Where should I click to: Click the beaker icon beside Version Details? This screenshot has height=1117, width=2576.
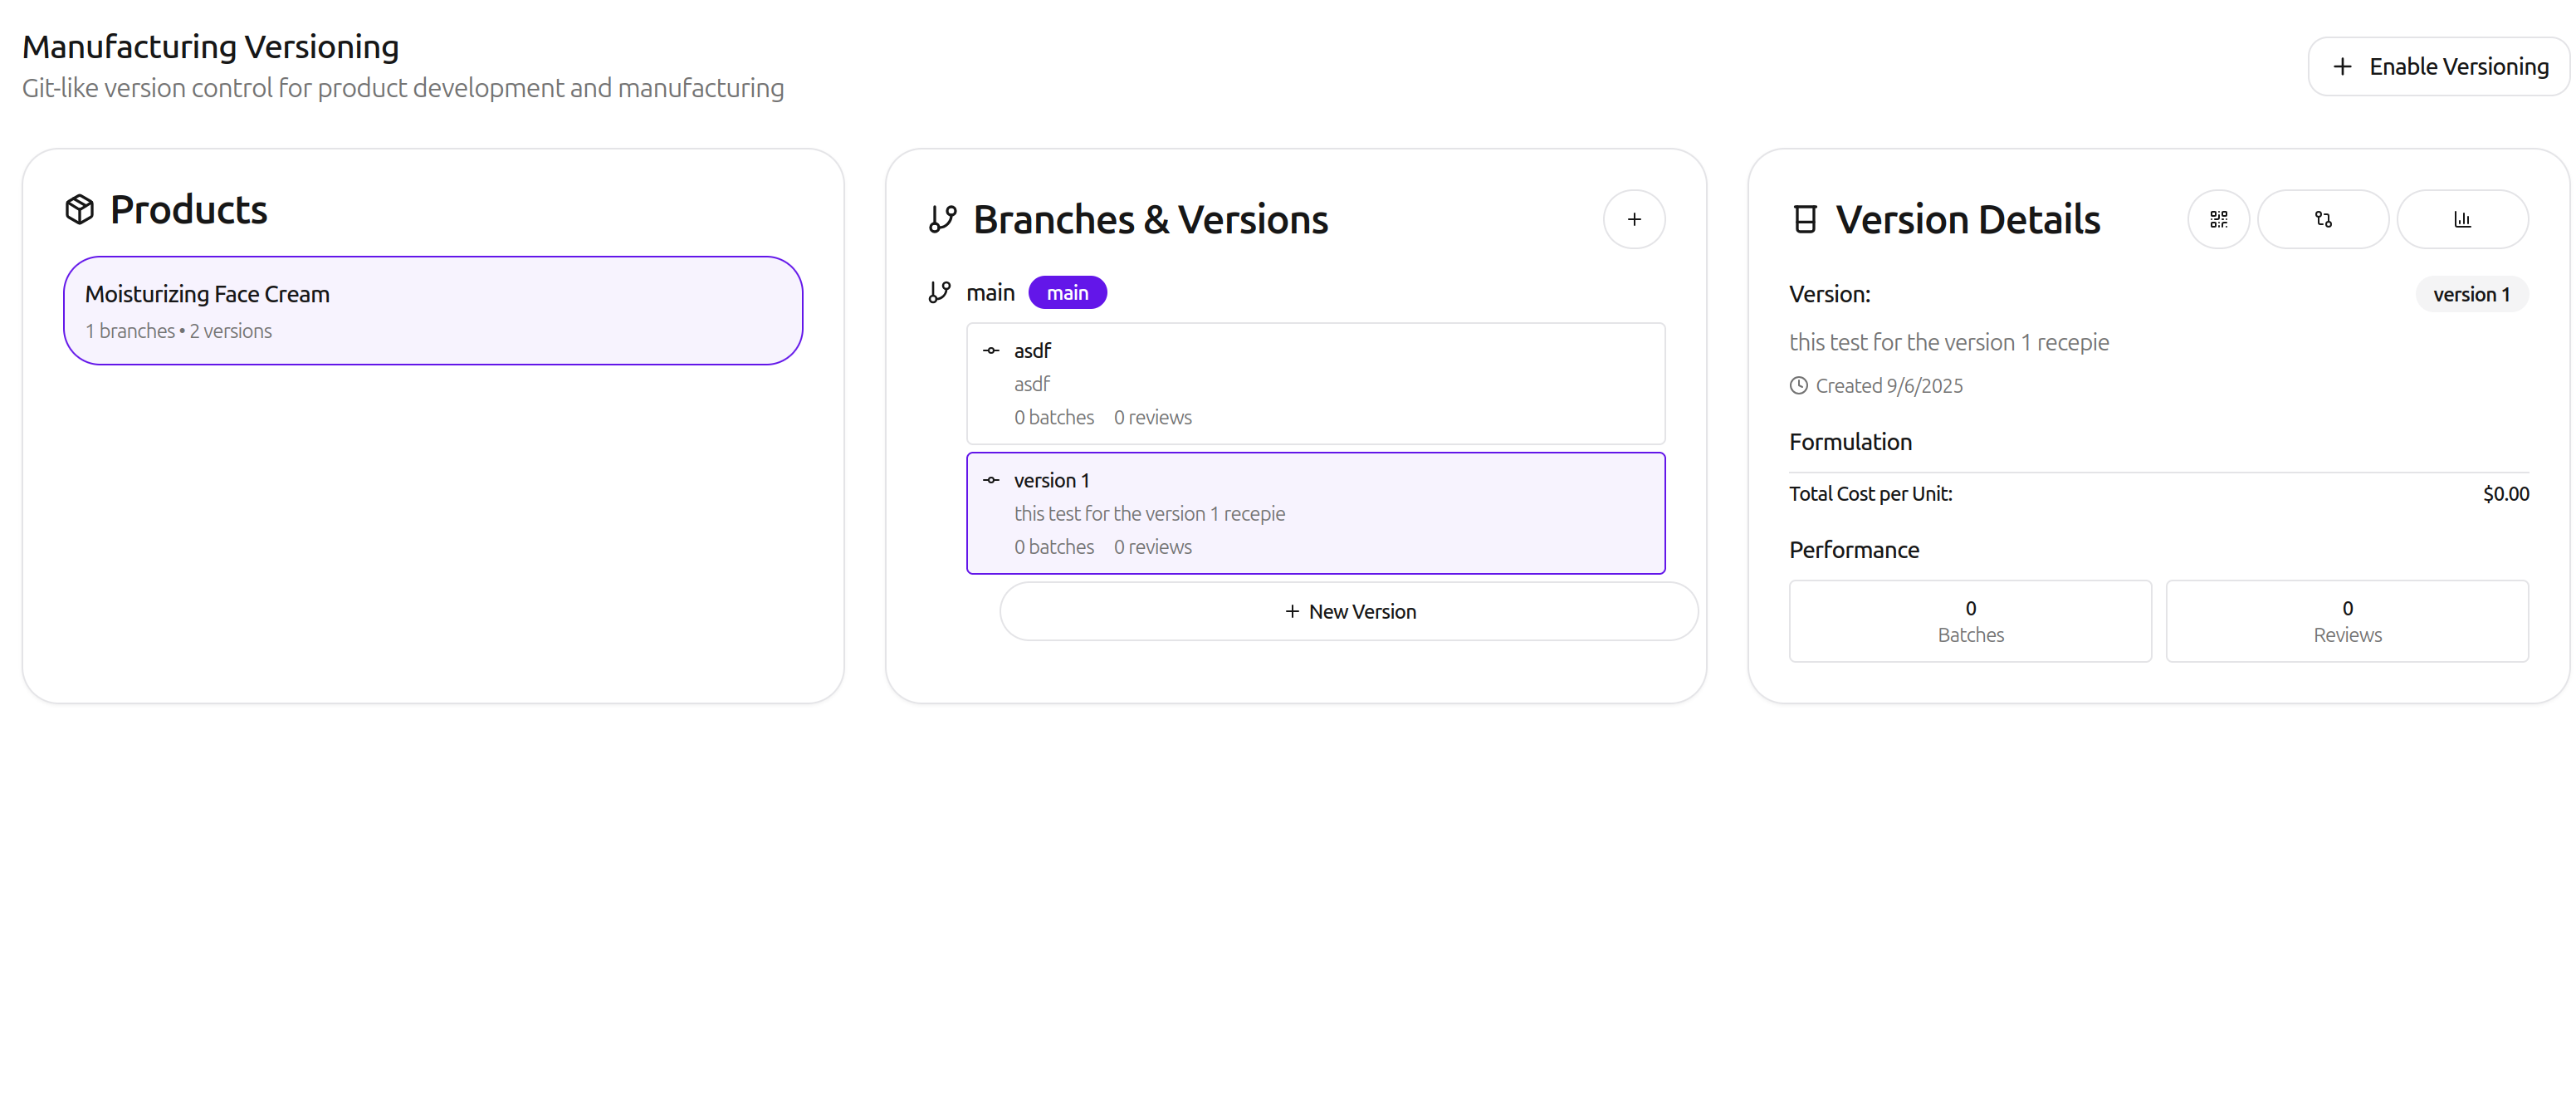[x=1804, y=219]
